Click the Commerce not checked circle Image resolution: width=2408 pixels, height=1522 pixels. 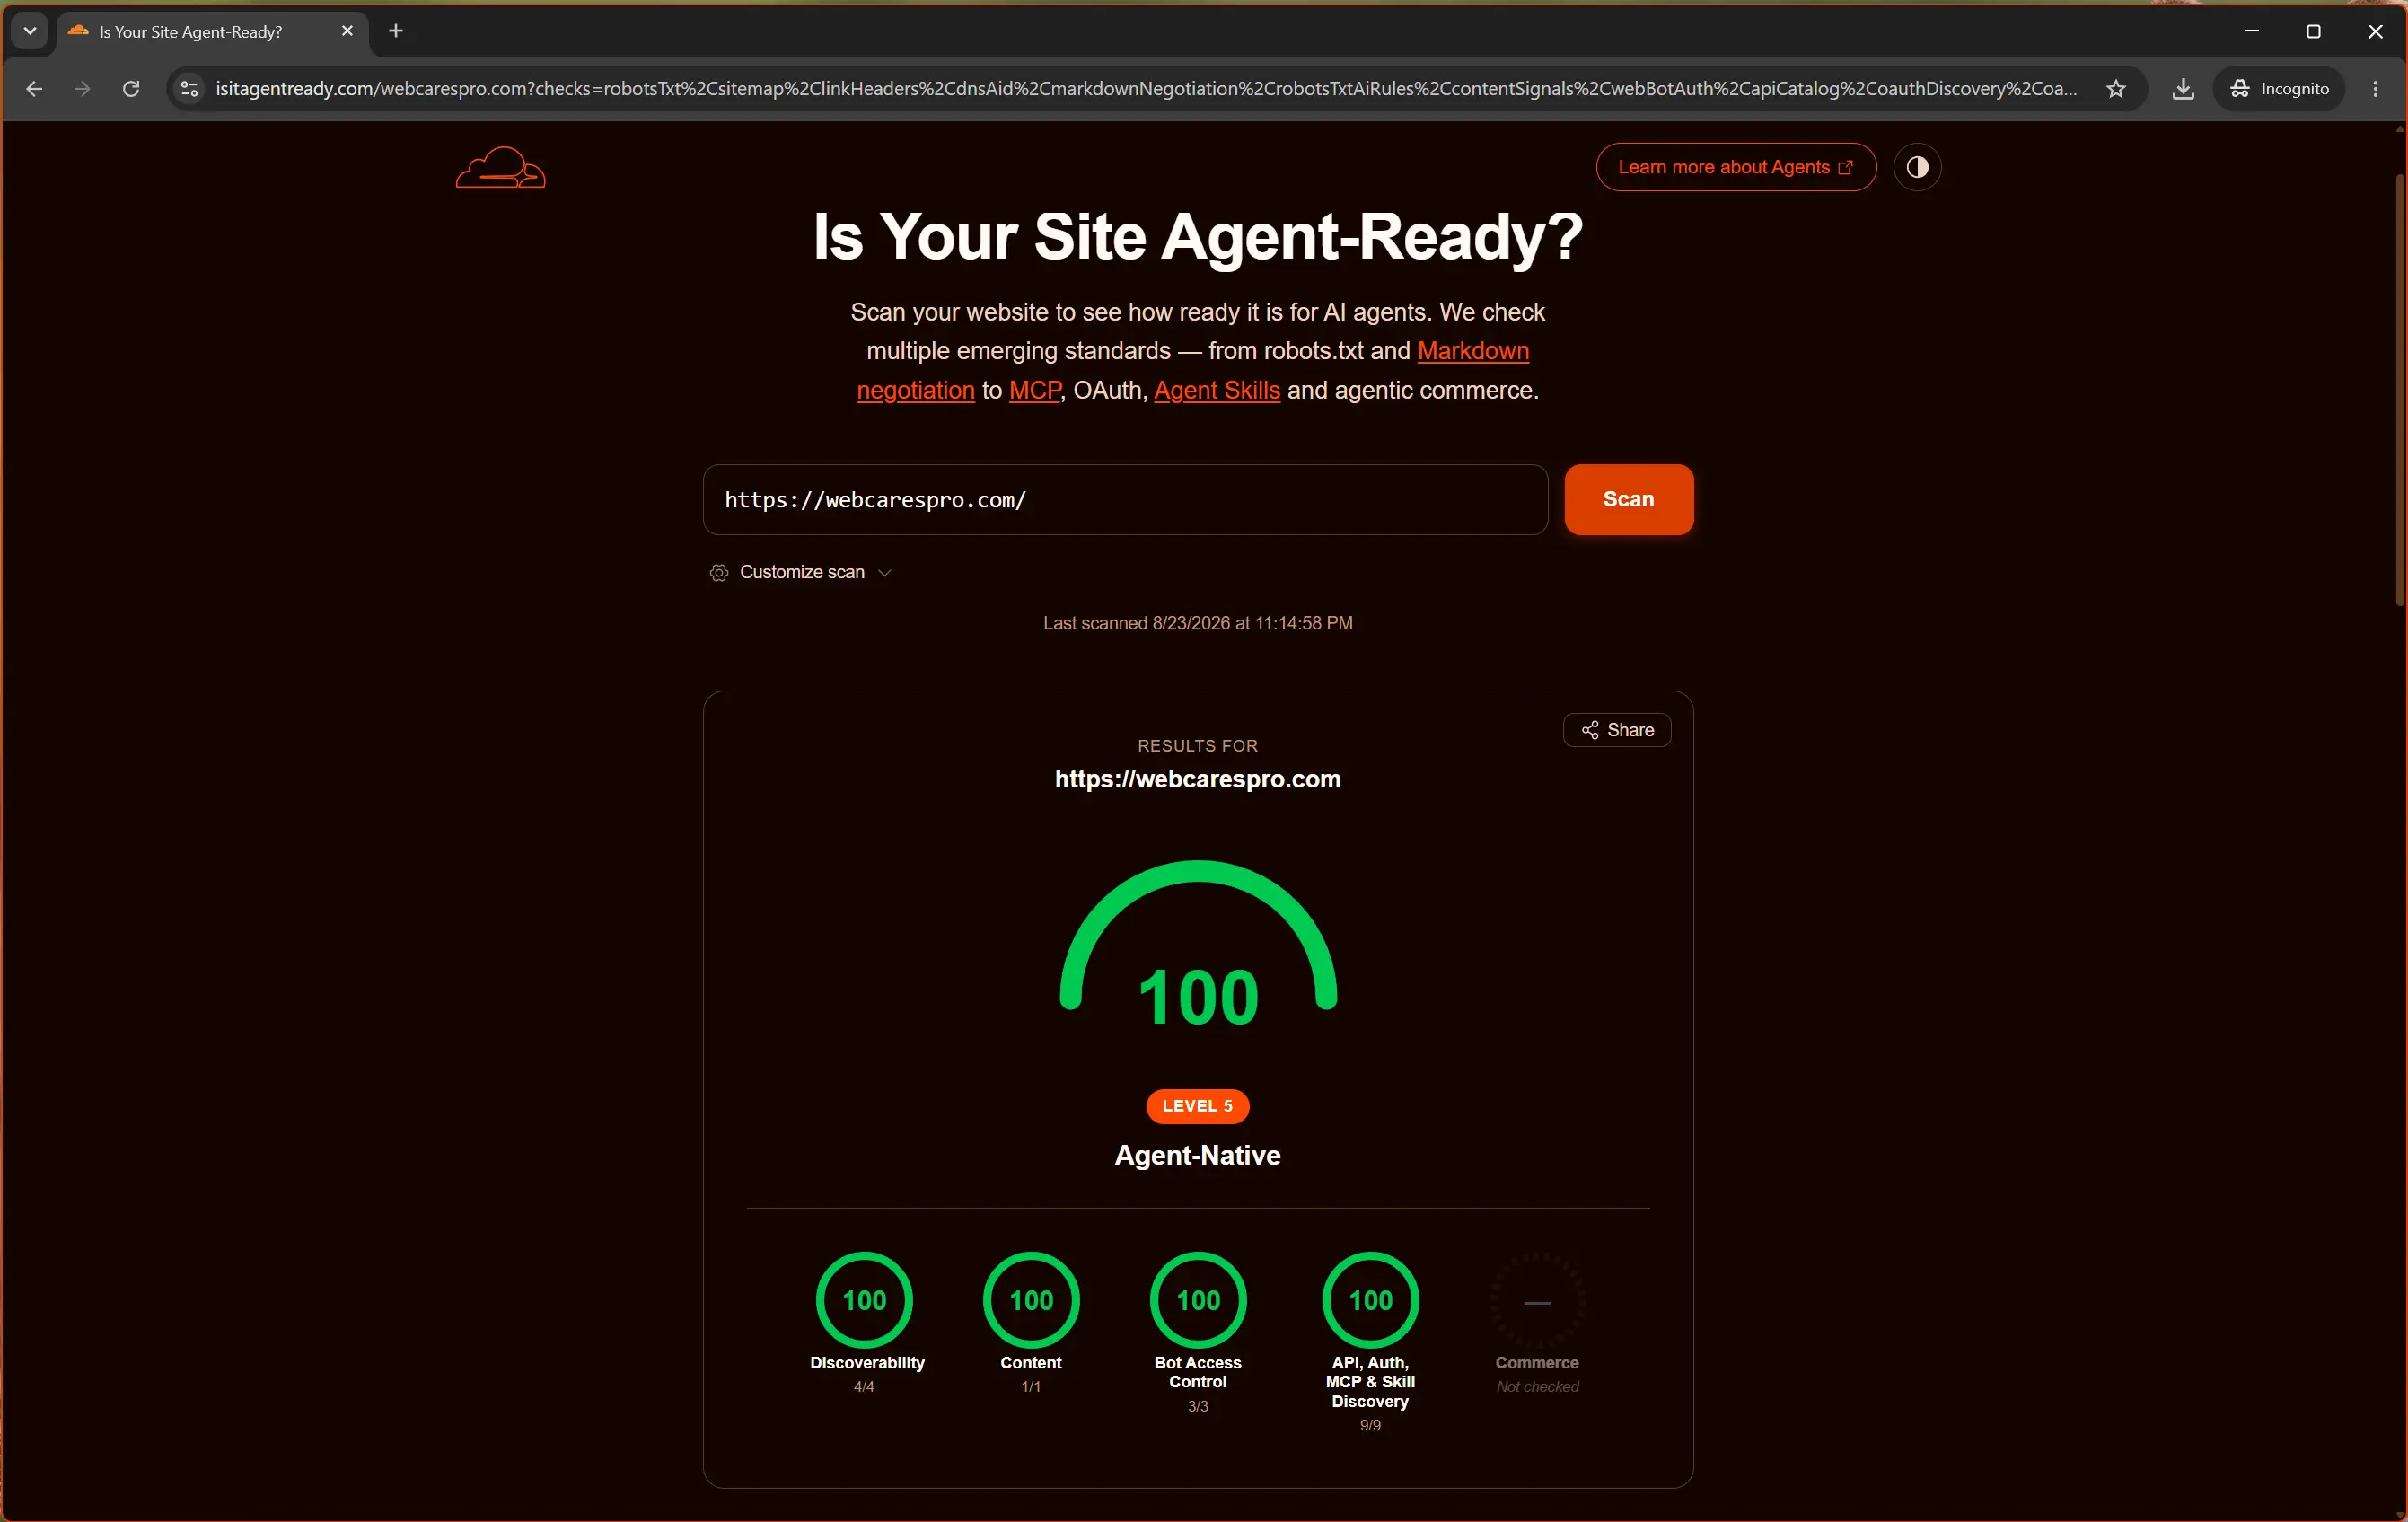click(1537, 1300)
